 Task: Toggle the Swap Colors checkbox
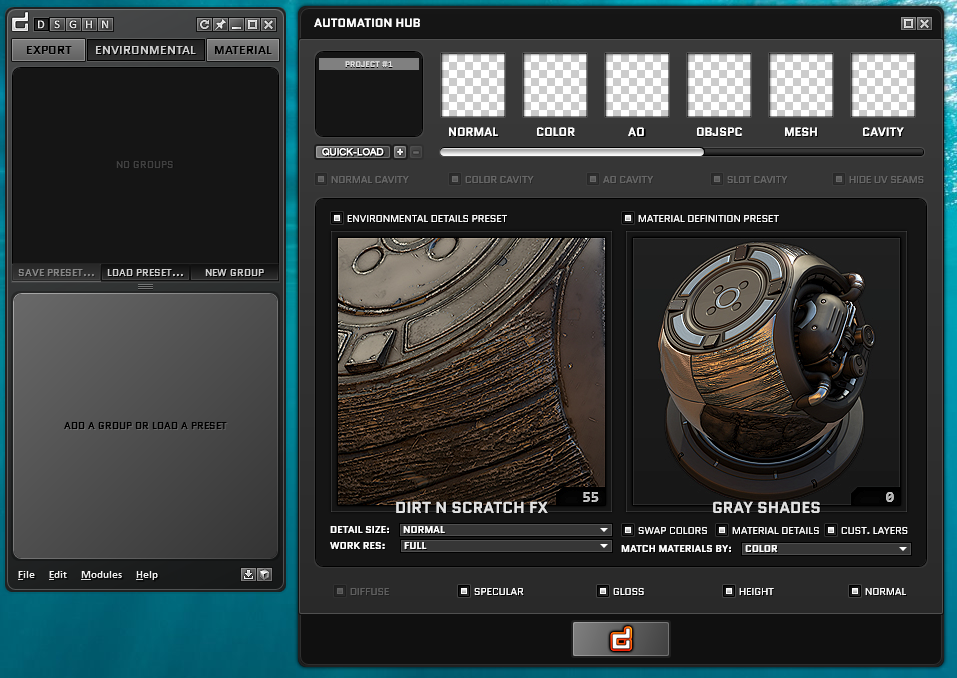pos(628,530)
